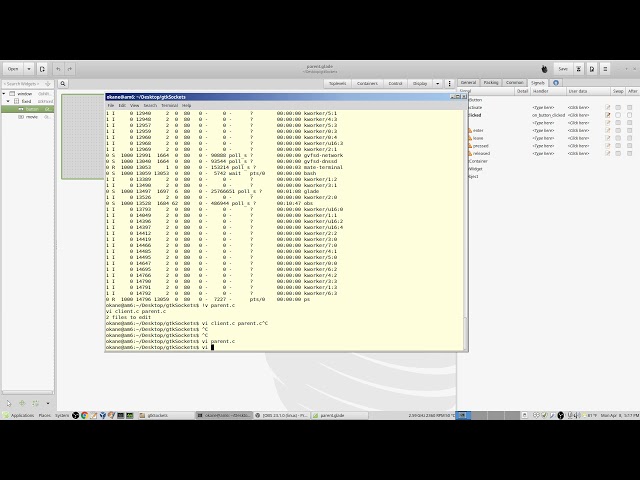Switch to the Signals tab

538,82
